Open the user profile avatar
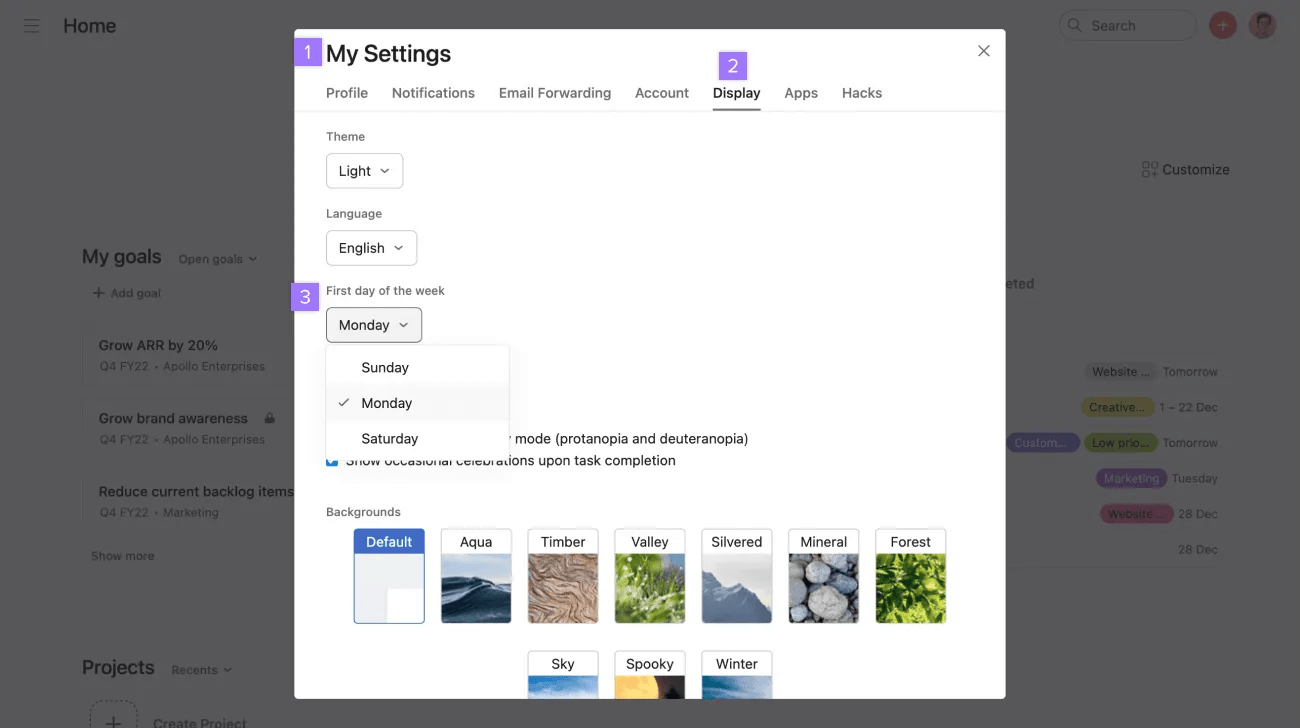This screenshot has width=1300, height=728. [1262, 26]
